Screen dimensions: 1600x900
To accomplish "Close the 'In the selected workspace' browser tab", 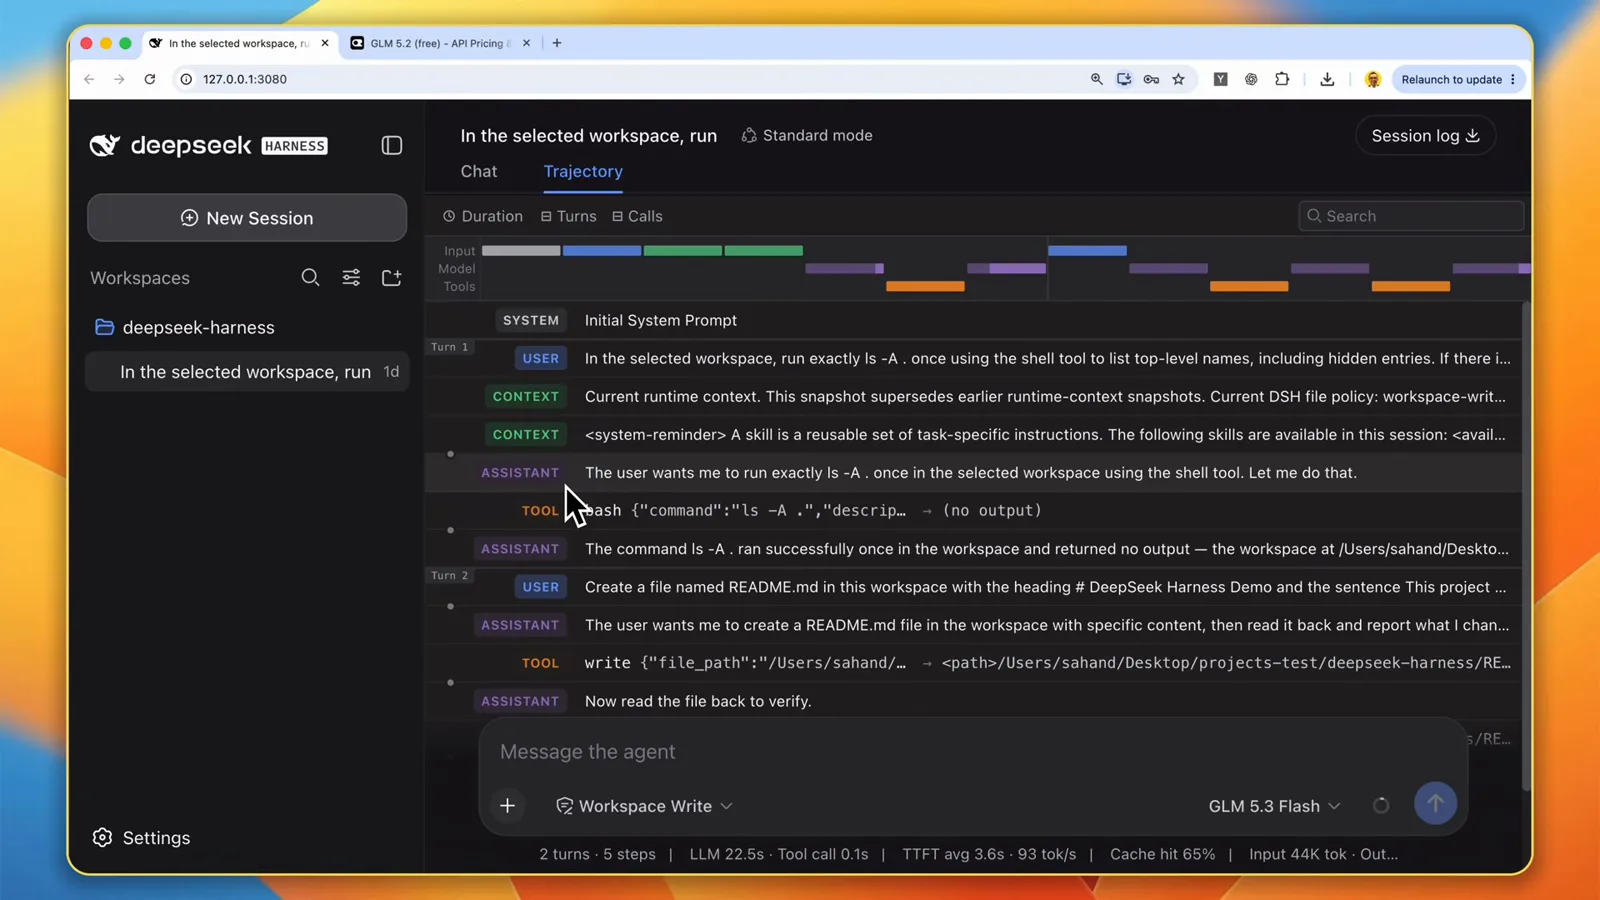I will (325, 43).
